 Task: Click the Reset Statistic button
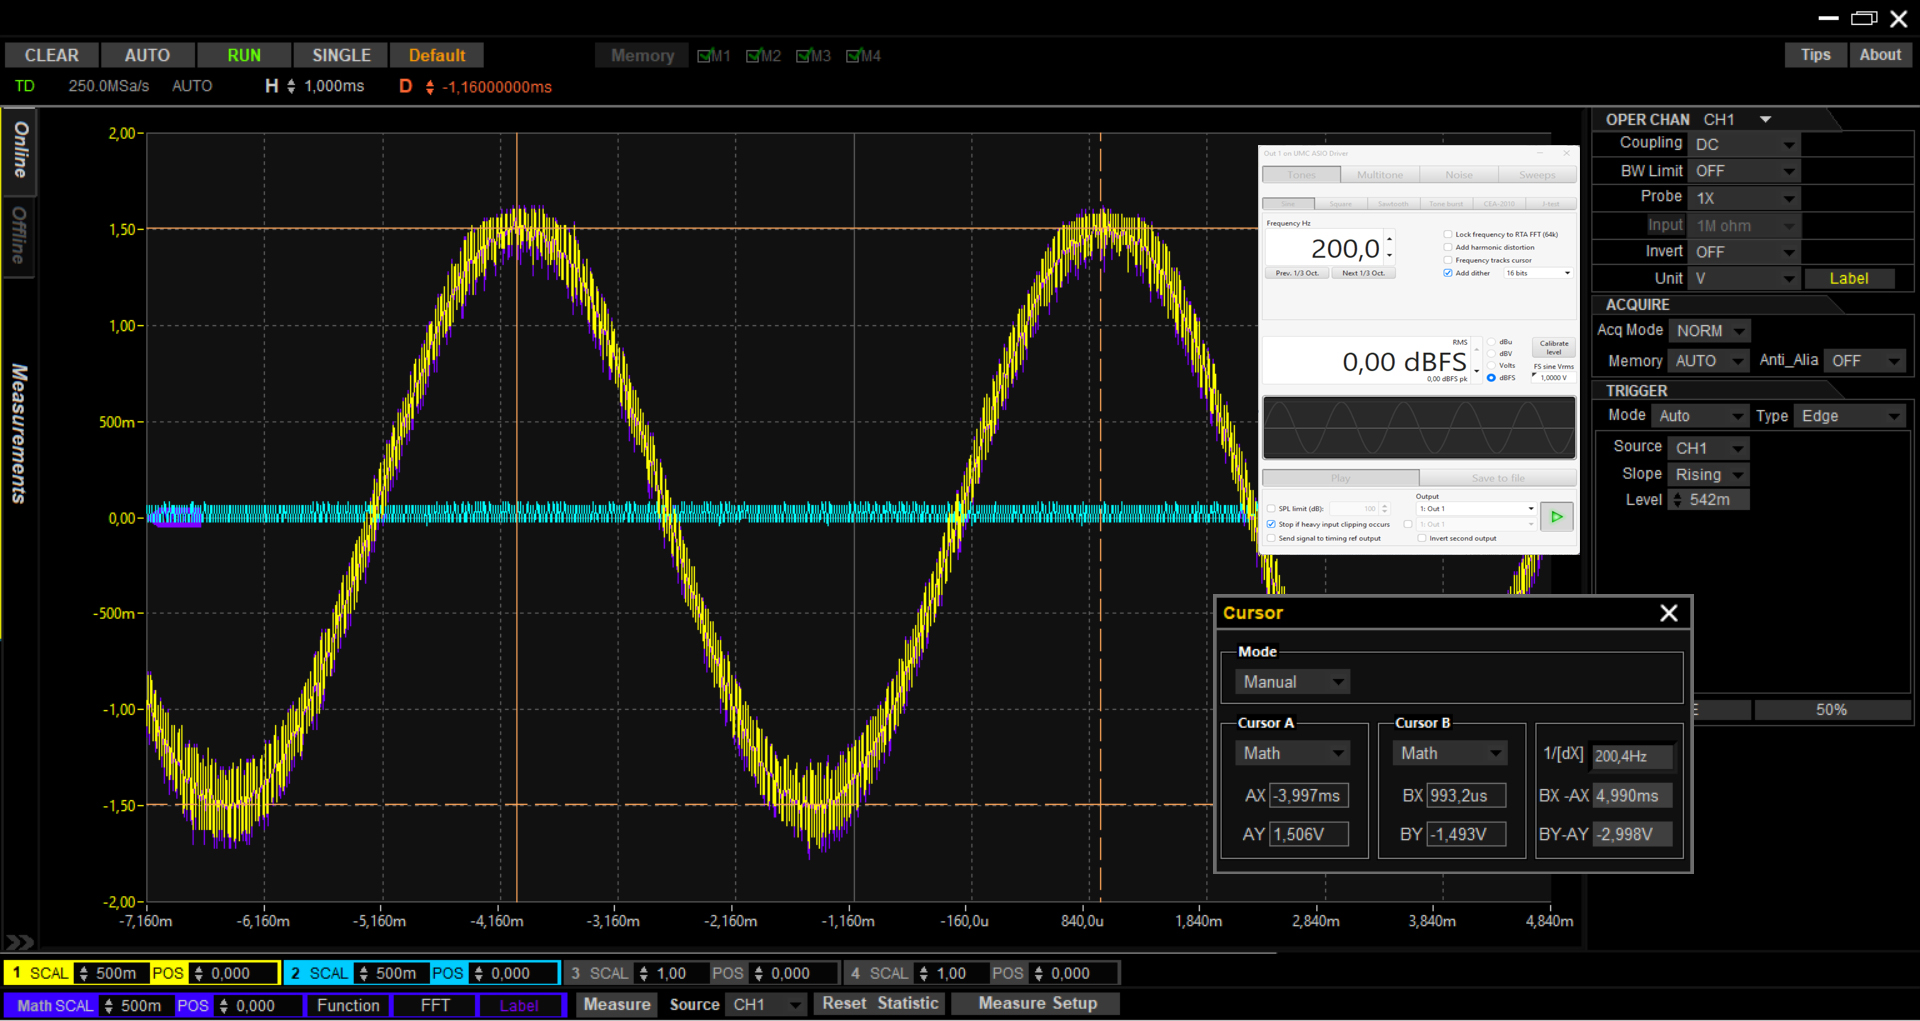880,1004
